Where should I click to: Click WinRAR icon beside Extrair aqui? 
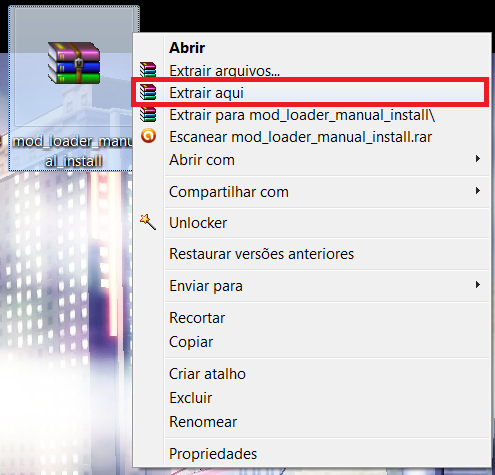(148, 92)
